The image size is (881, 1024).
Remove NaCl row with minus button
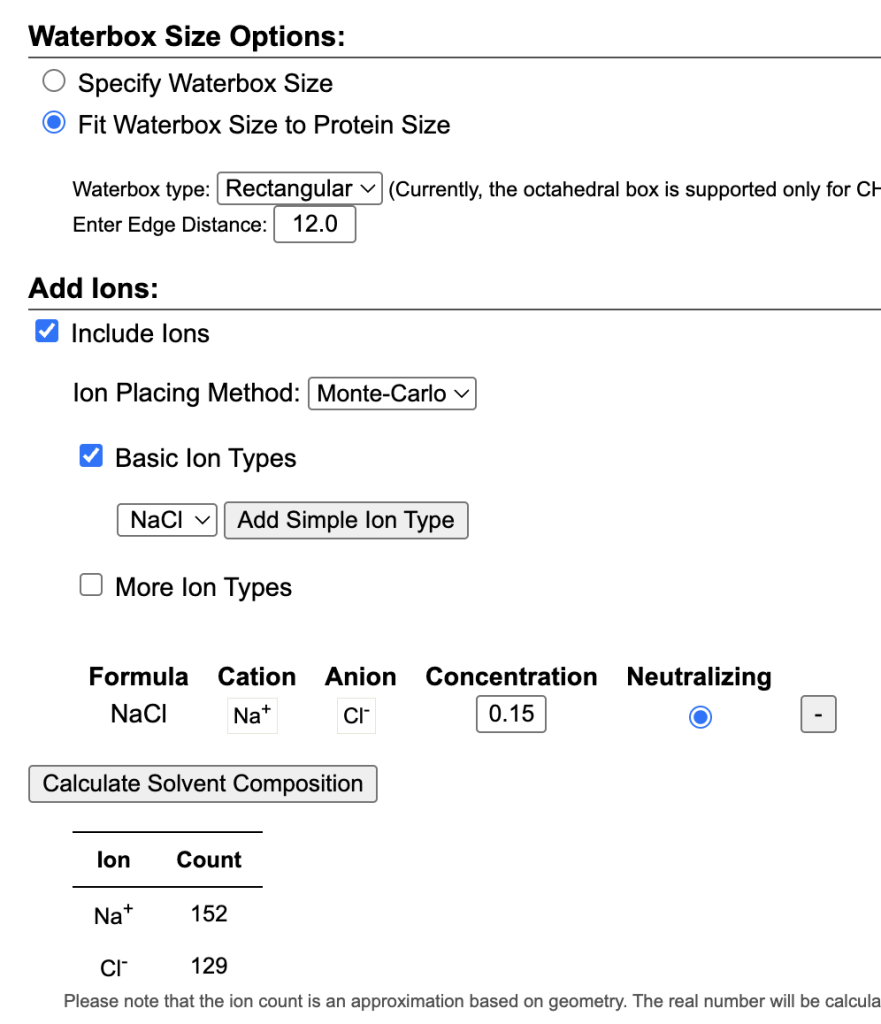(818, 715)
